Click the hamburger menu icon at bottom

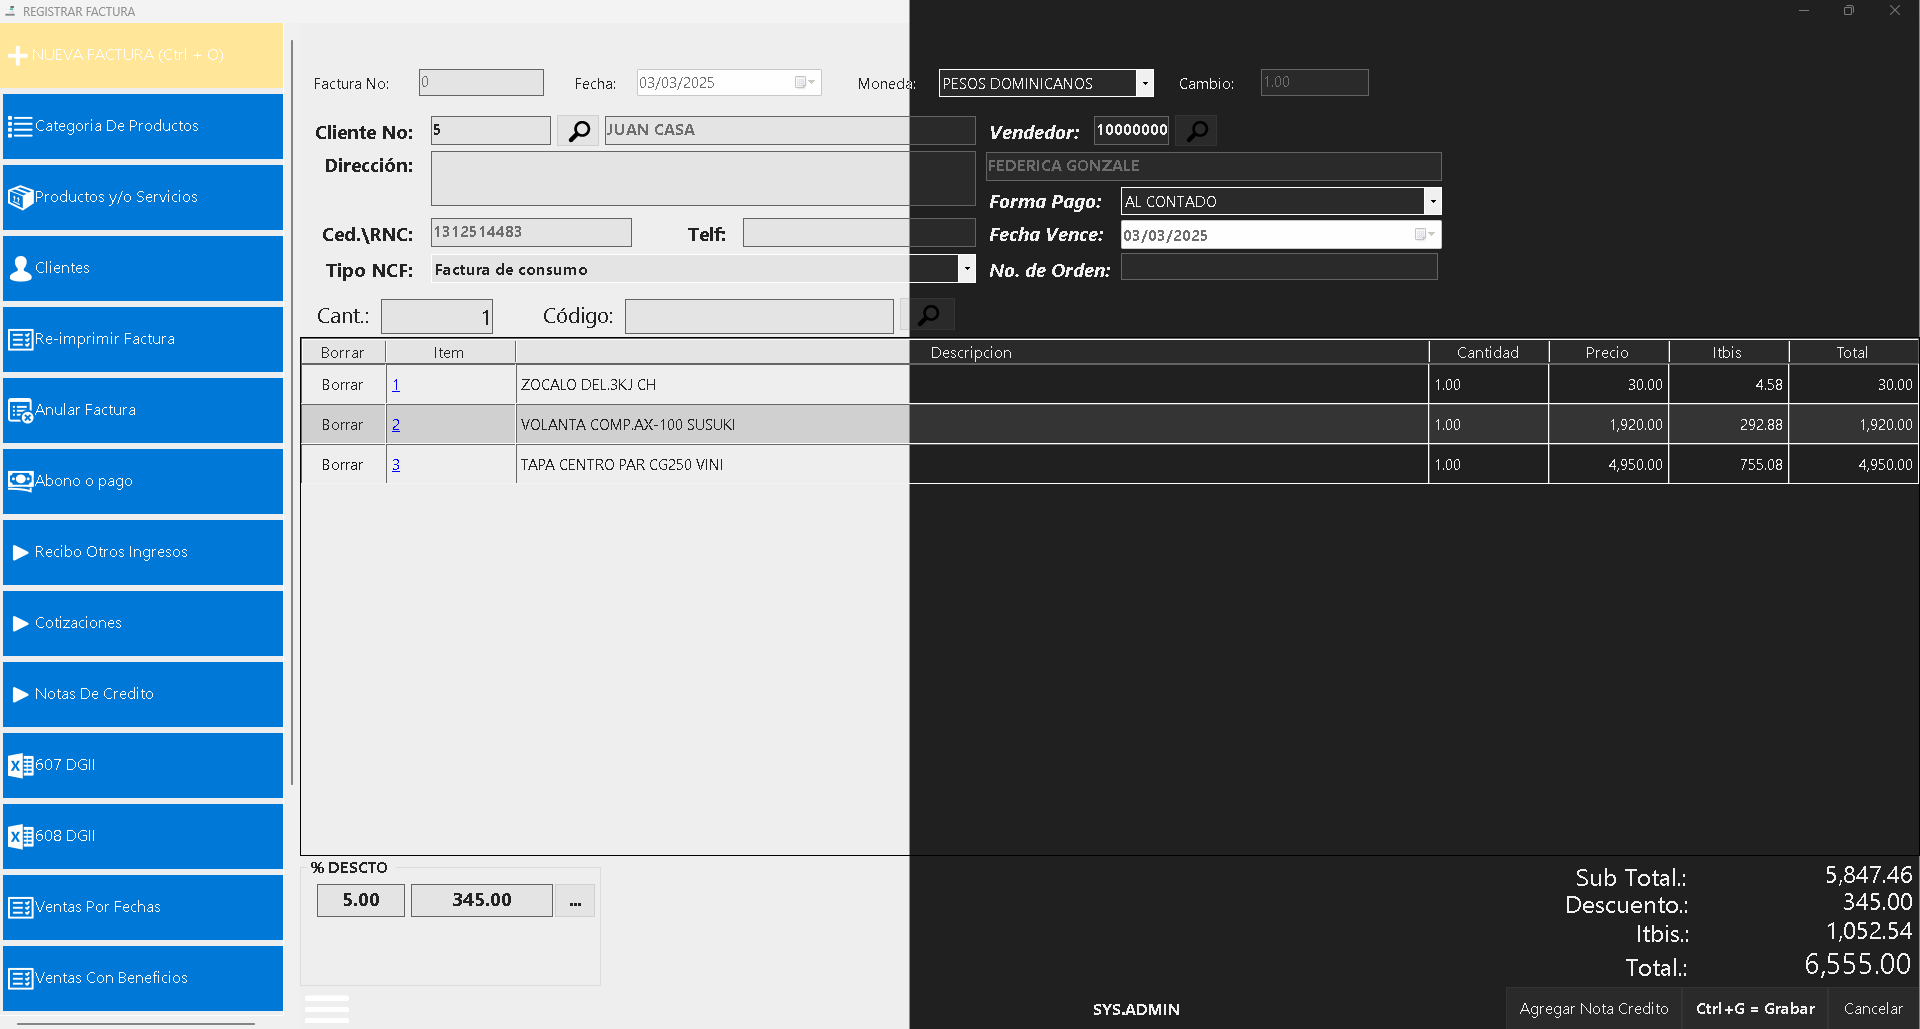[x=327, y=1008]
